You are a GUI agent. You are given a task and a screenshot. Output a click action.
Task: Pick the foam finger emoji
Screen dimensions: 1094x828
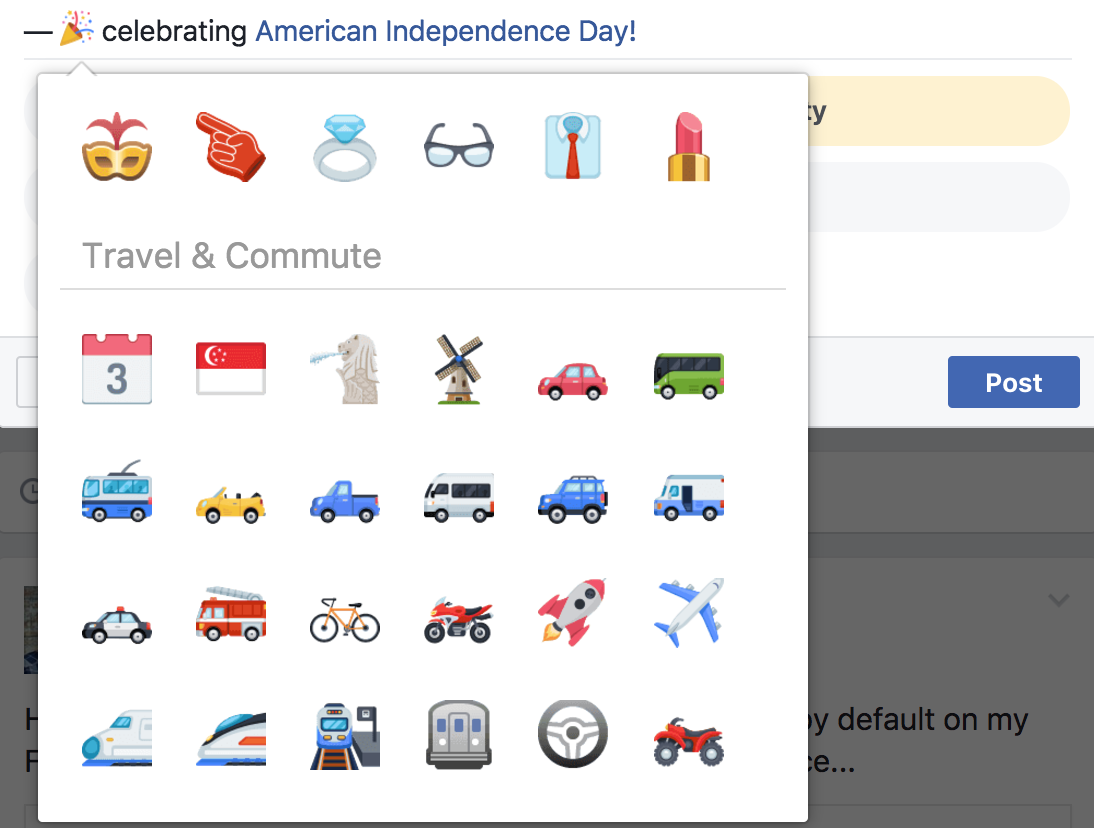pyautogui.click(x=231, y=145)
